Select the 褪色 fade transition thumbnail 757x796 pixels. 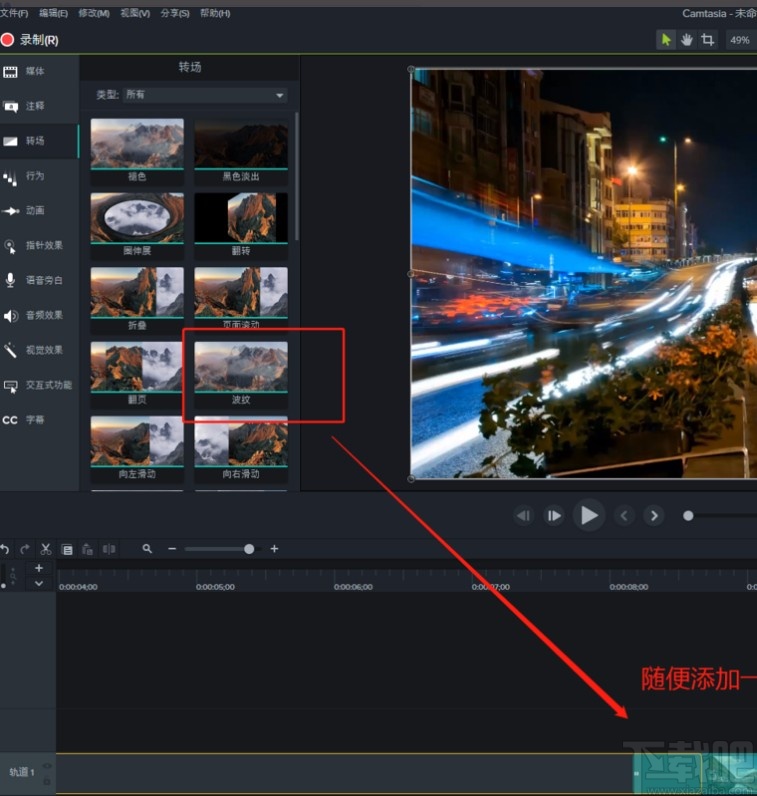pyautogui.click(x=137, y=151)
